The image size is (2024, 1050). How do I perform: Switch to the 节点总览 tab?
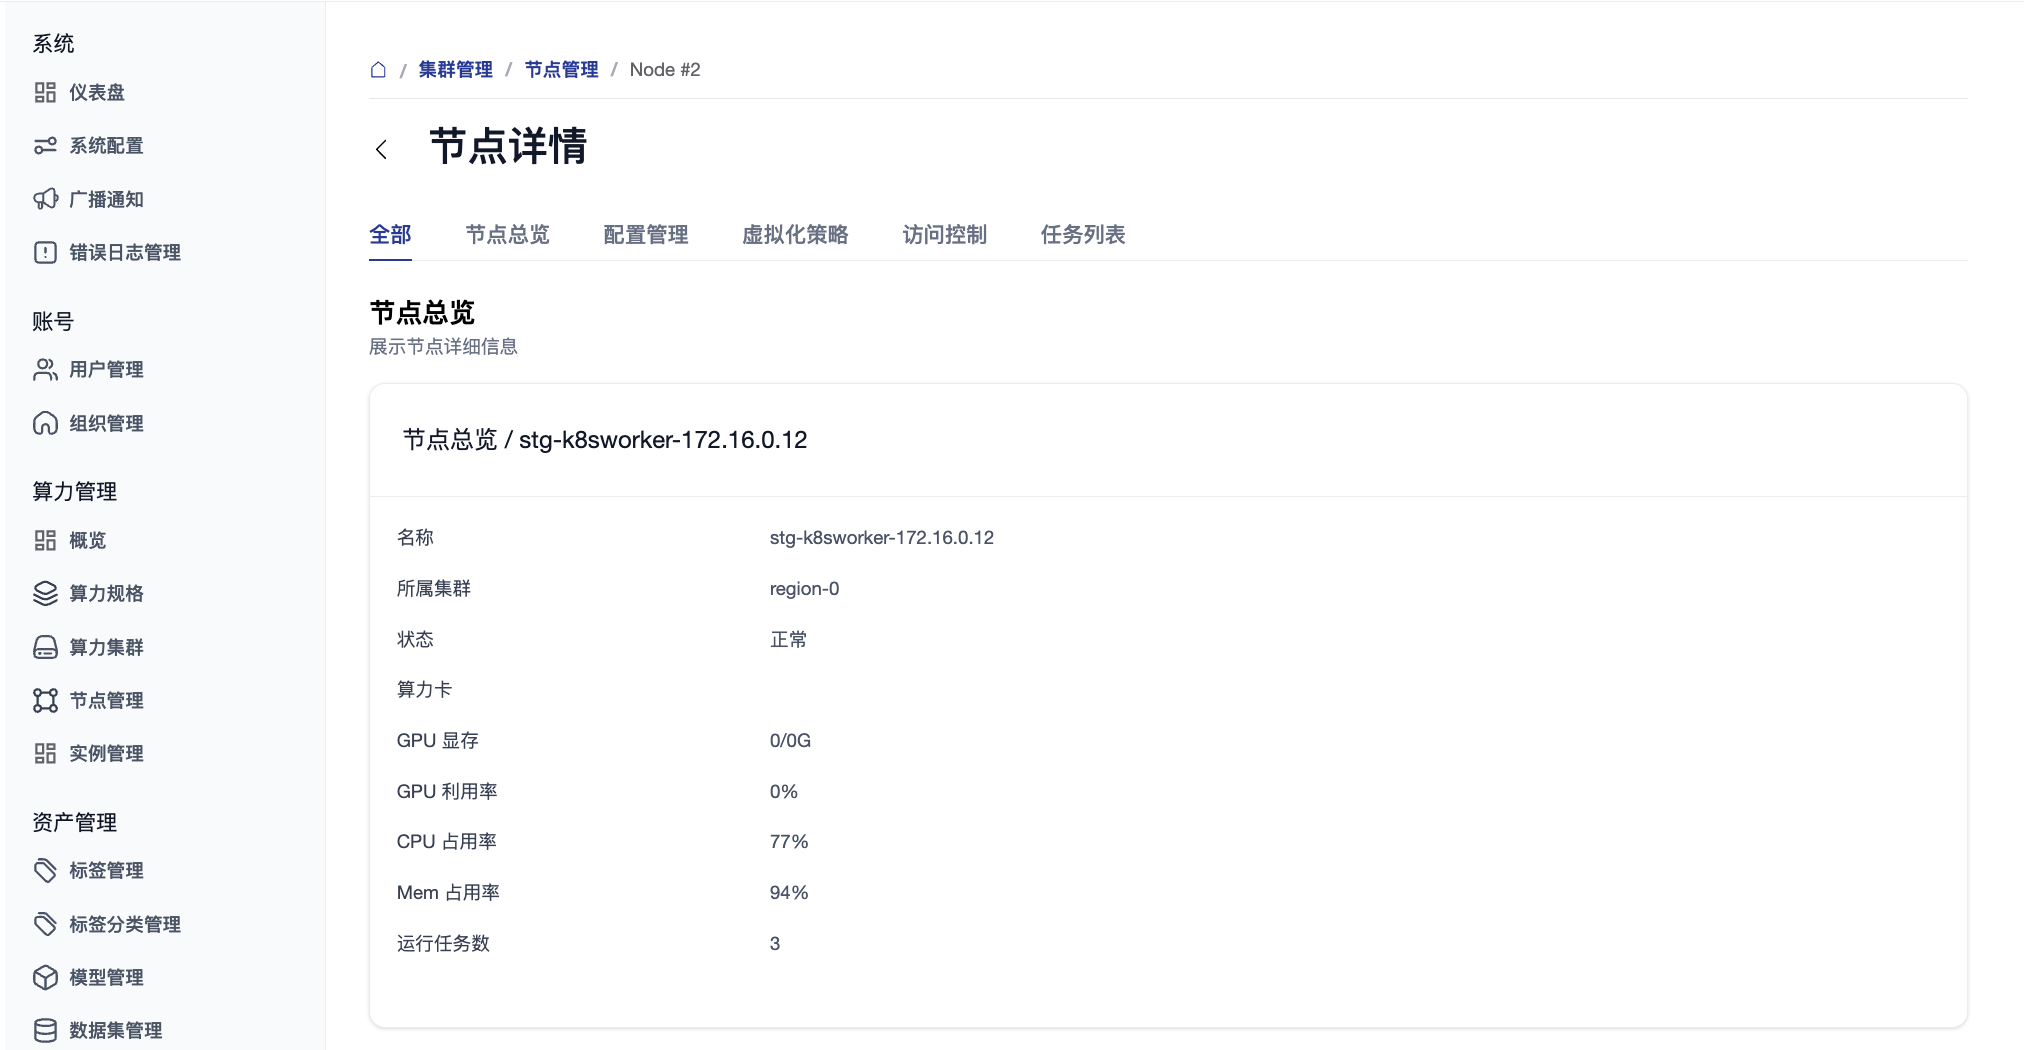pos(507,235)
